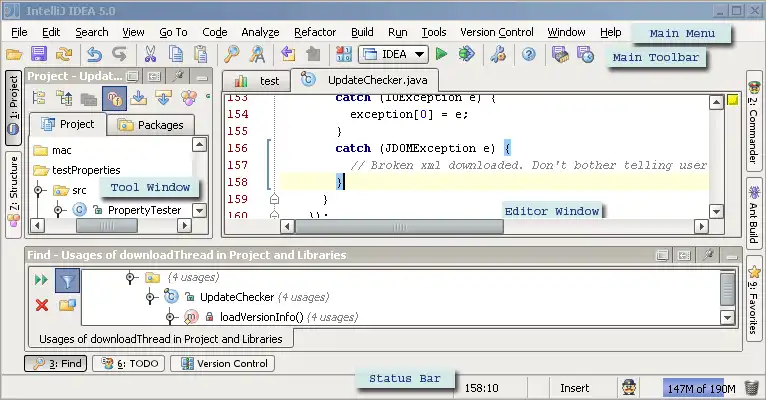This screenshot has height=400, width=766.
Task: Click the garbage collector trash icon
Action: pyautogui.click(x=751, y=388)
